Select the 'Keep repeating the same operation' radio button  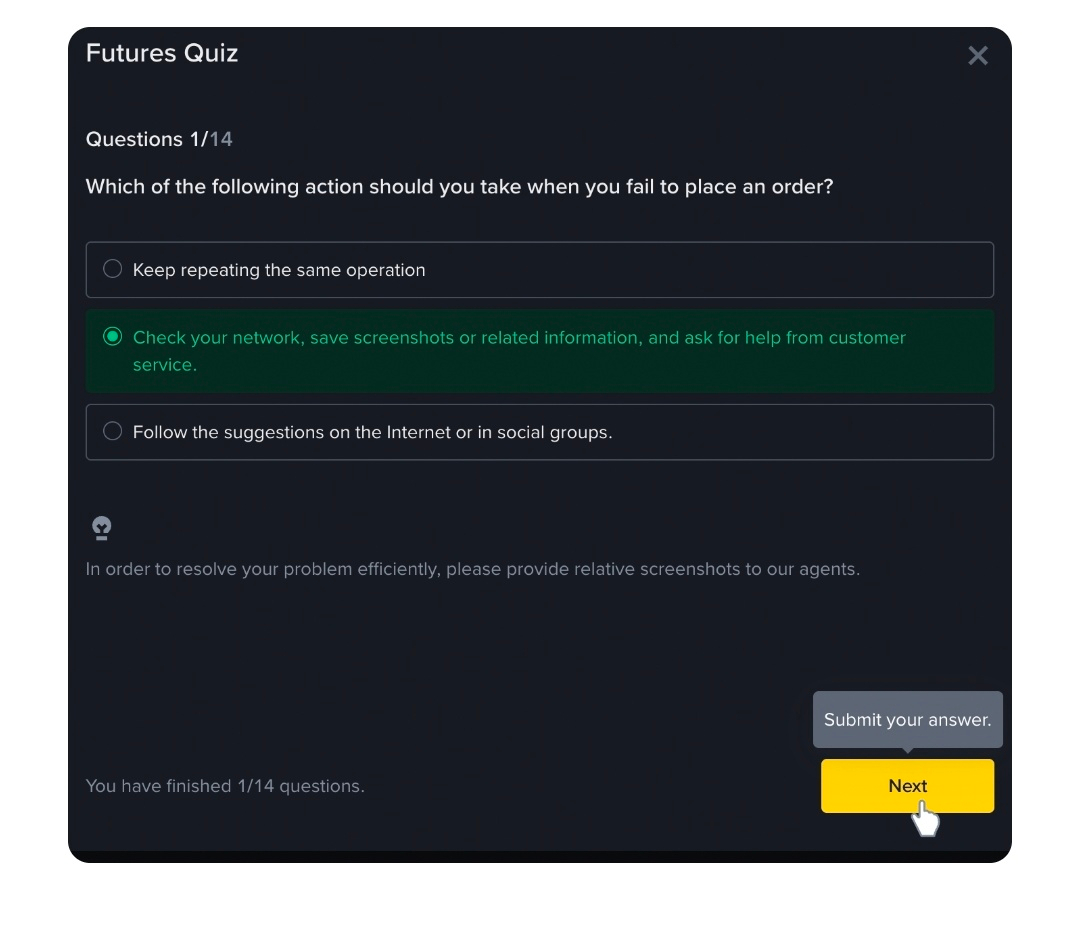click(x=113, y=269)
